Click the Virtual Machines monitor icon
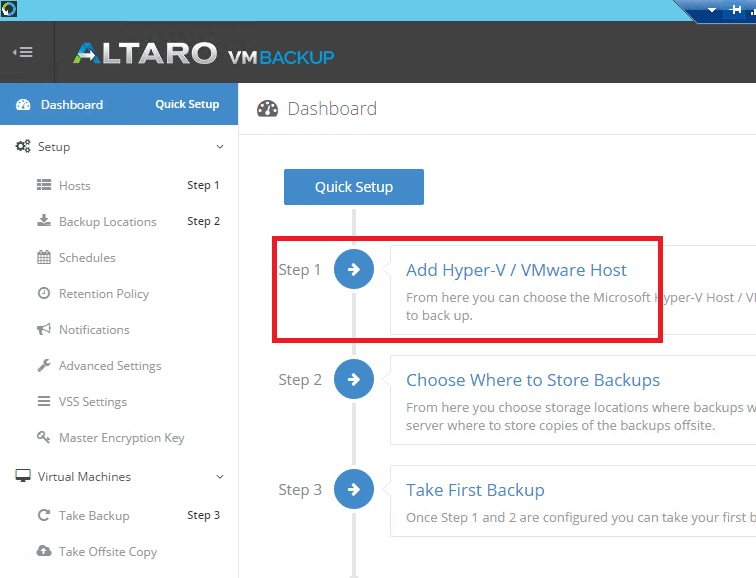This screenshot has height=578, width=756. pyautogui.click(x=23, y=476)
